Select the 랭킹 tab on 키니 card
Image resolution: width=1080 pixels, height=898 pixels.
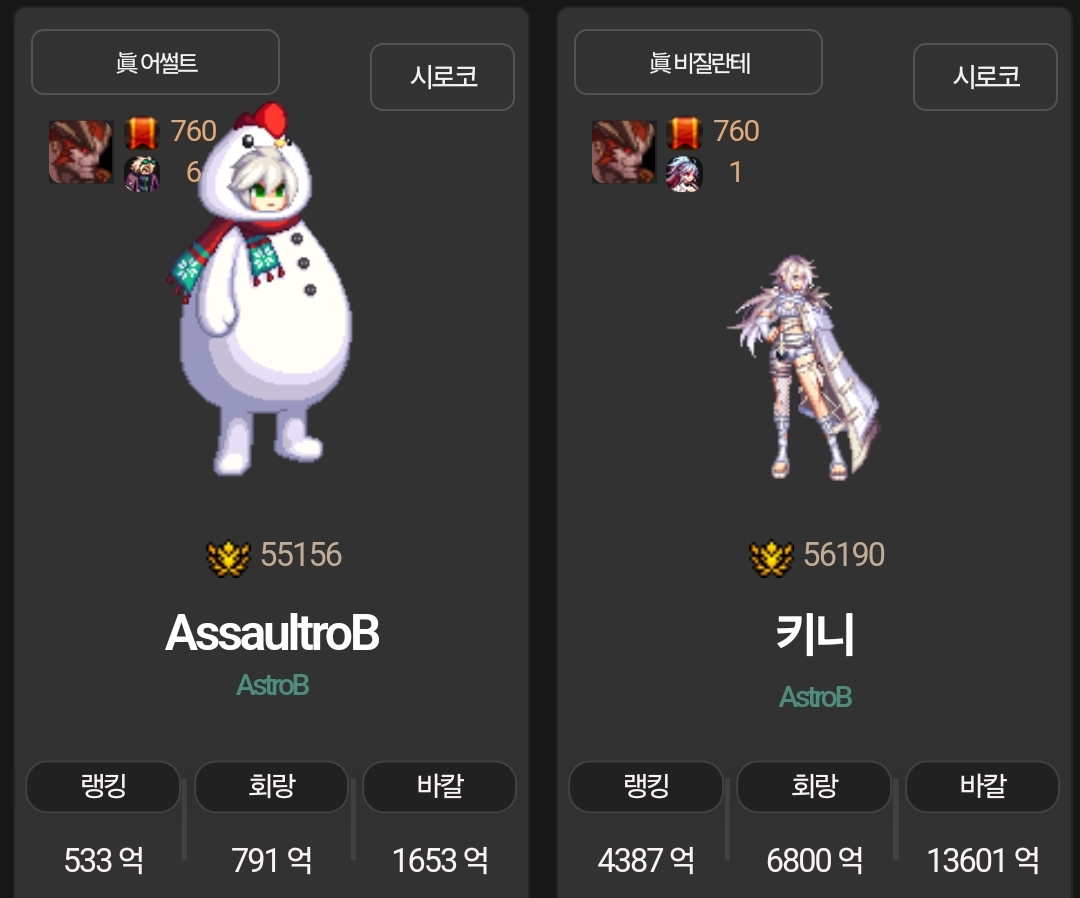[x=646, y=786]
